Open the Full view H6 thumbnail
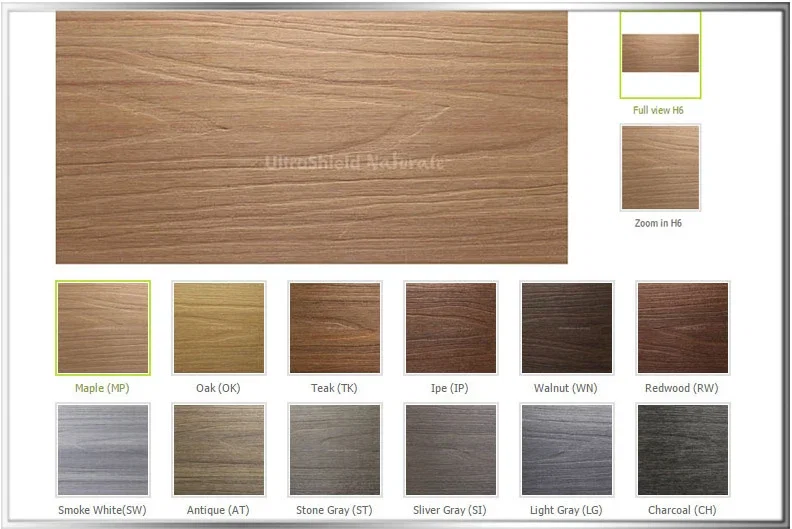 click(661, 55)
